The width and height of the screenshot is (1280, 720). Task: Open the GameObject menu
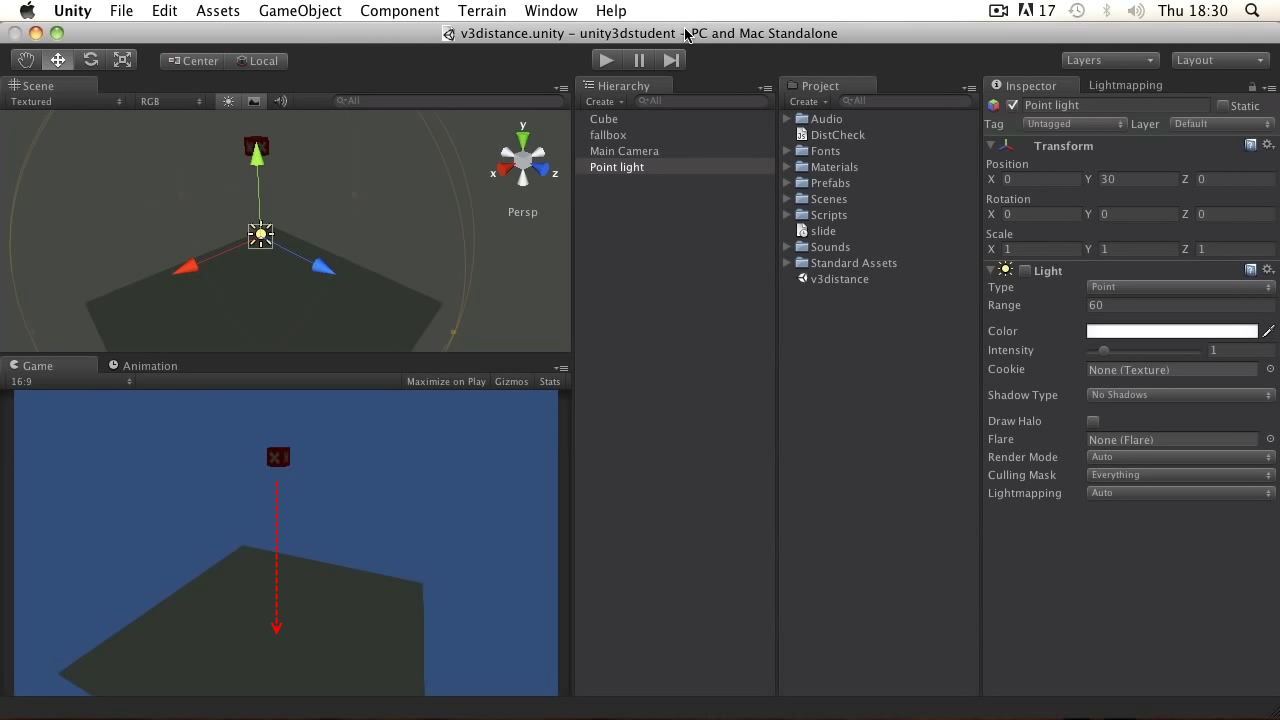click(x=300, y=11)
